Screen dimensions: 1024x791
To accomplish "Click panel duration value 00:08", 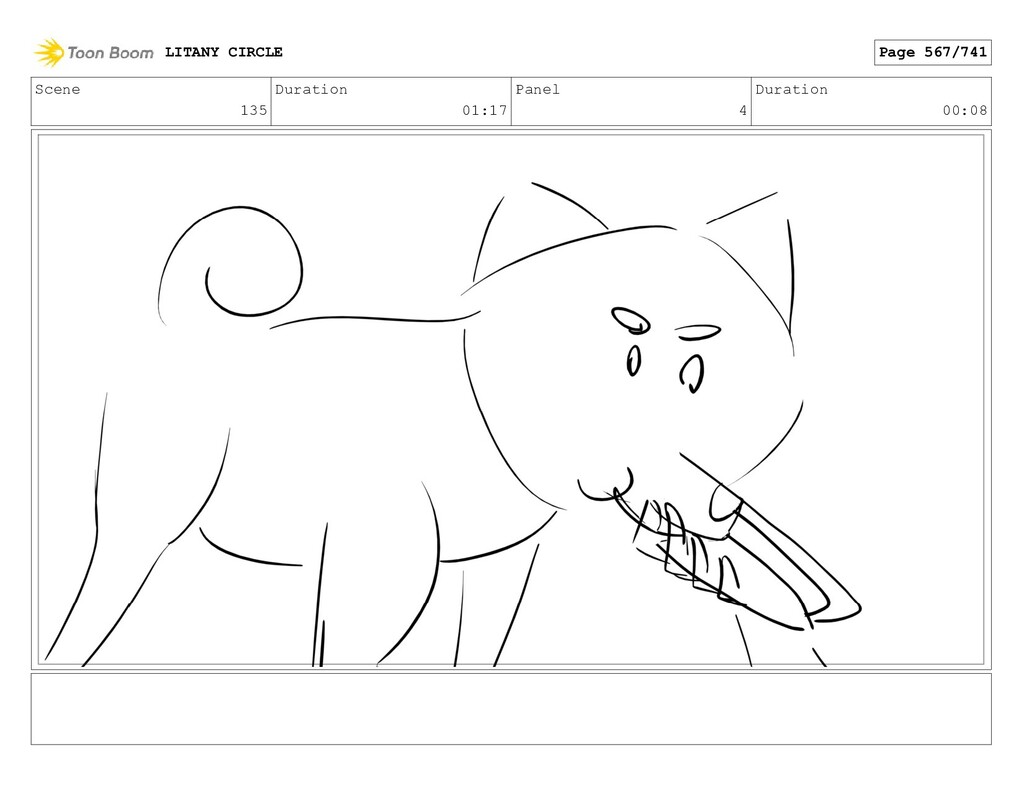I will click(x=965, y=110).
